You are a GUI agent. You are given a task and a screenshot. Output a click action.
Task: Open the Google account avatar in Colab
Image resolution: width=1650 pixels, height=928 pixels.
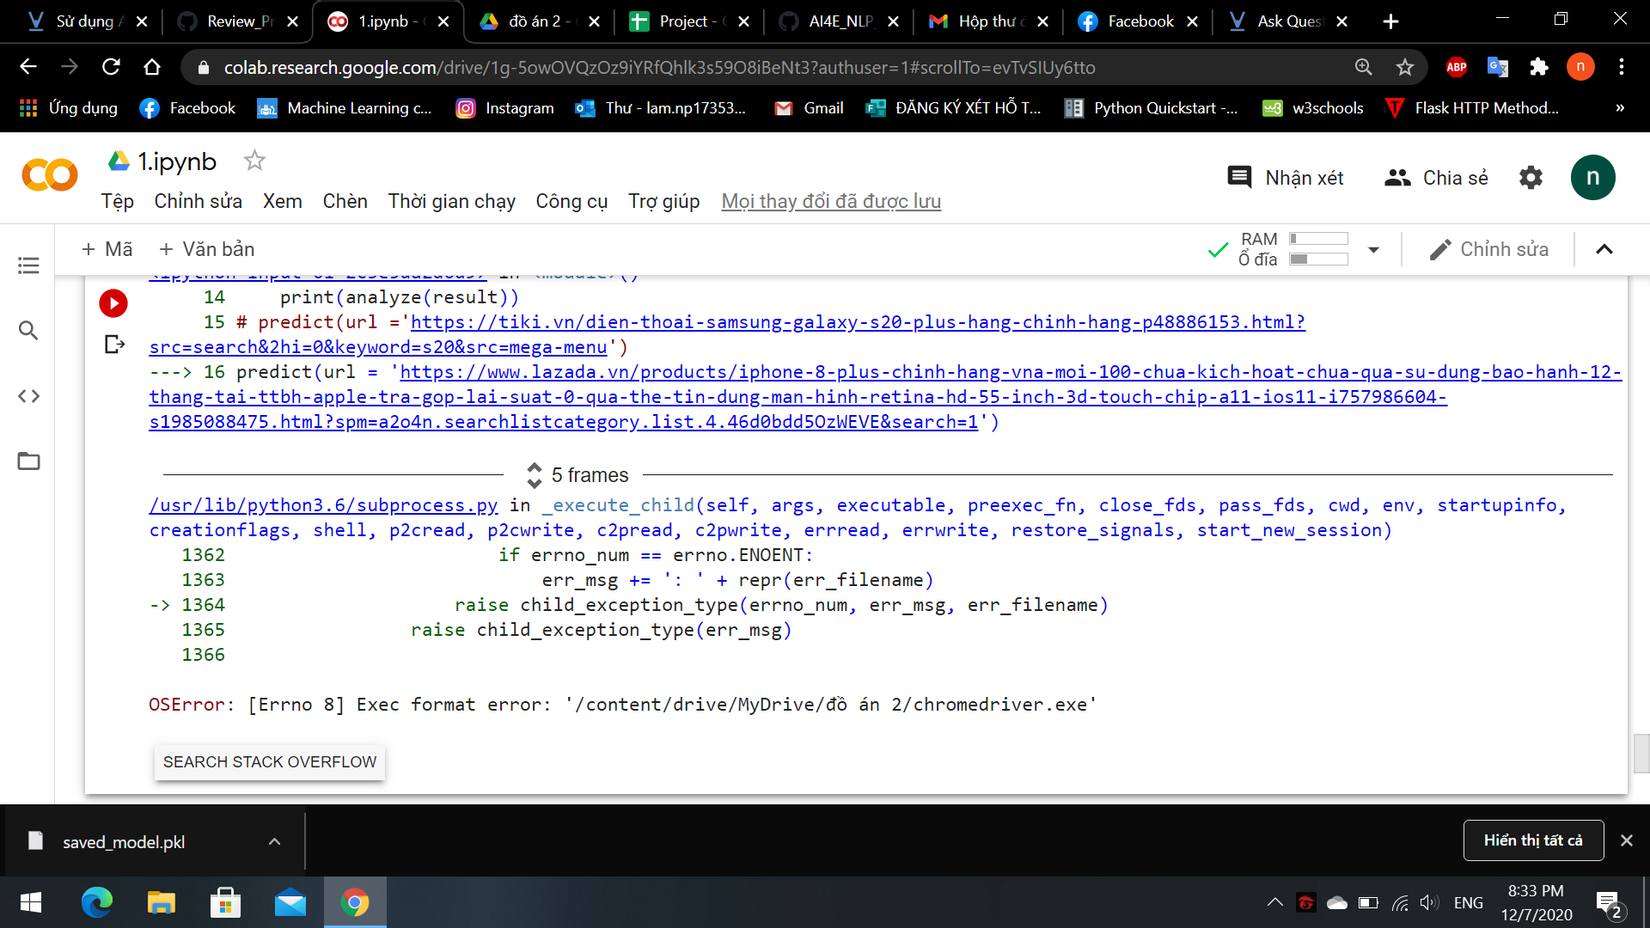click(x=1593, y=178)
